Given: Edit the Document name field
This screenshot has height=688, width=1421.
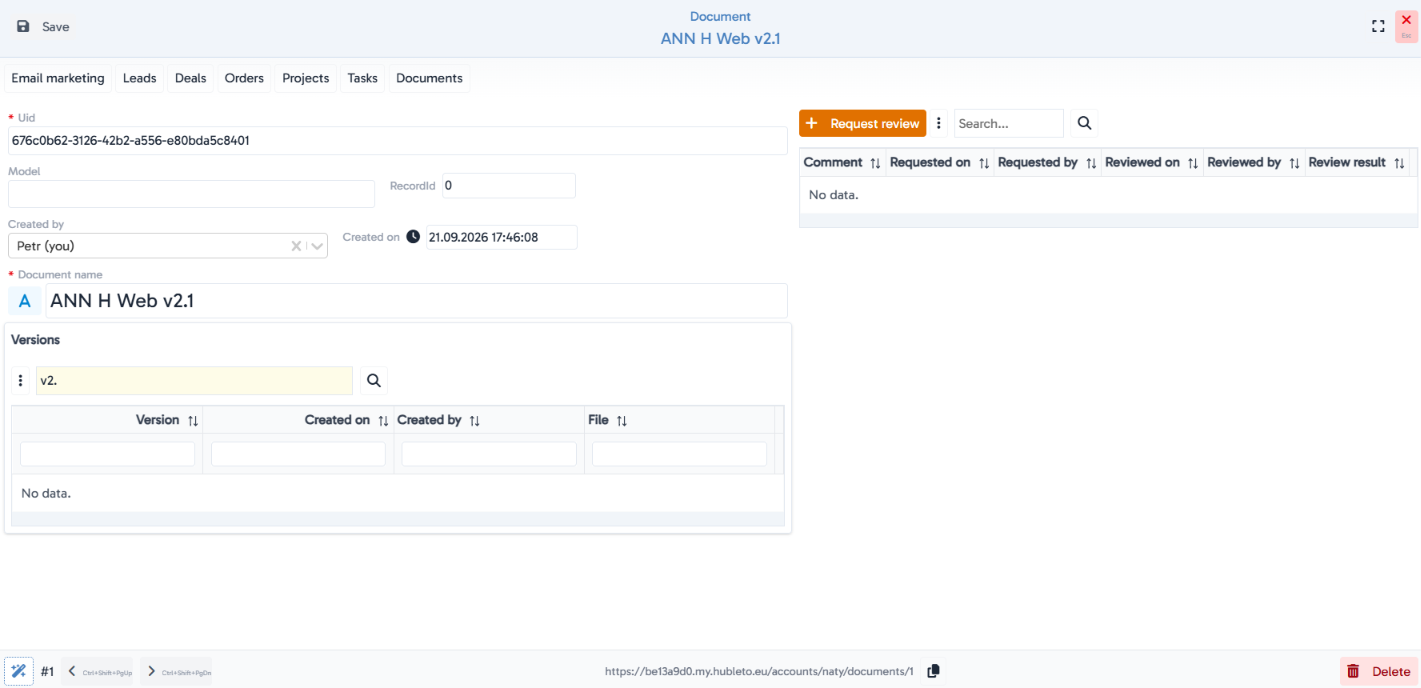Looking at the screenshot, I should click(x=416, y=301).
